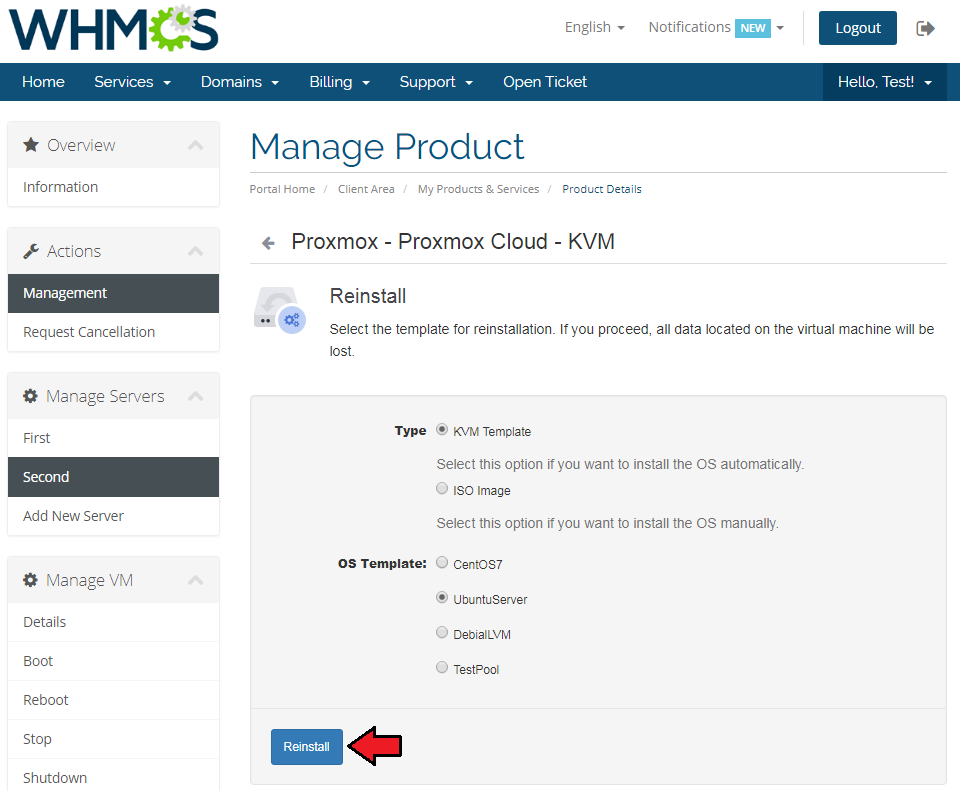Choose the DebialLVM OS template

coord(441,632)
